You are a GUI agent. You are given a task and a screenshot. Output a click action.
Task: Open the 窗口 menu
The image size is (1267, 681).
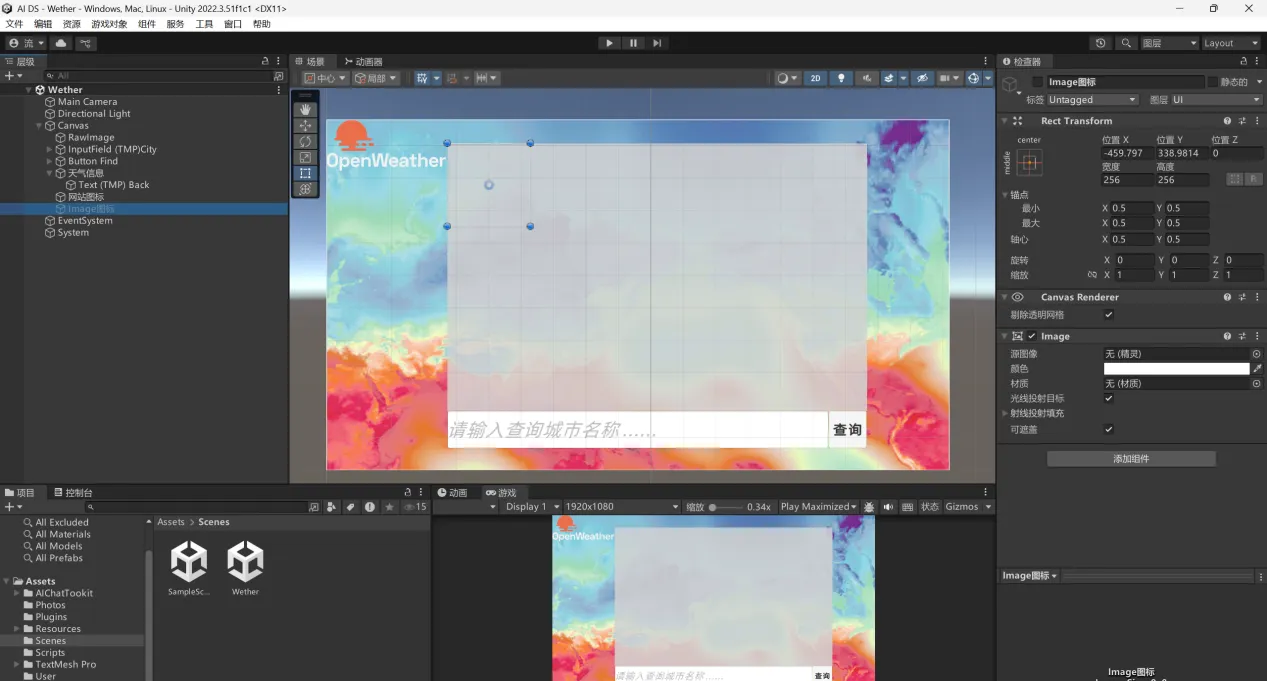click(232, 23)
